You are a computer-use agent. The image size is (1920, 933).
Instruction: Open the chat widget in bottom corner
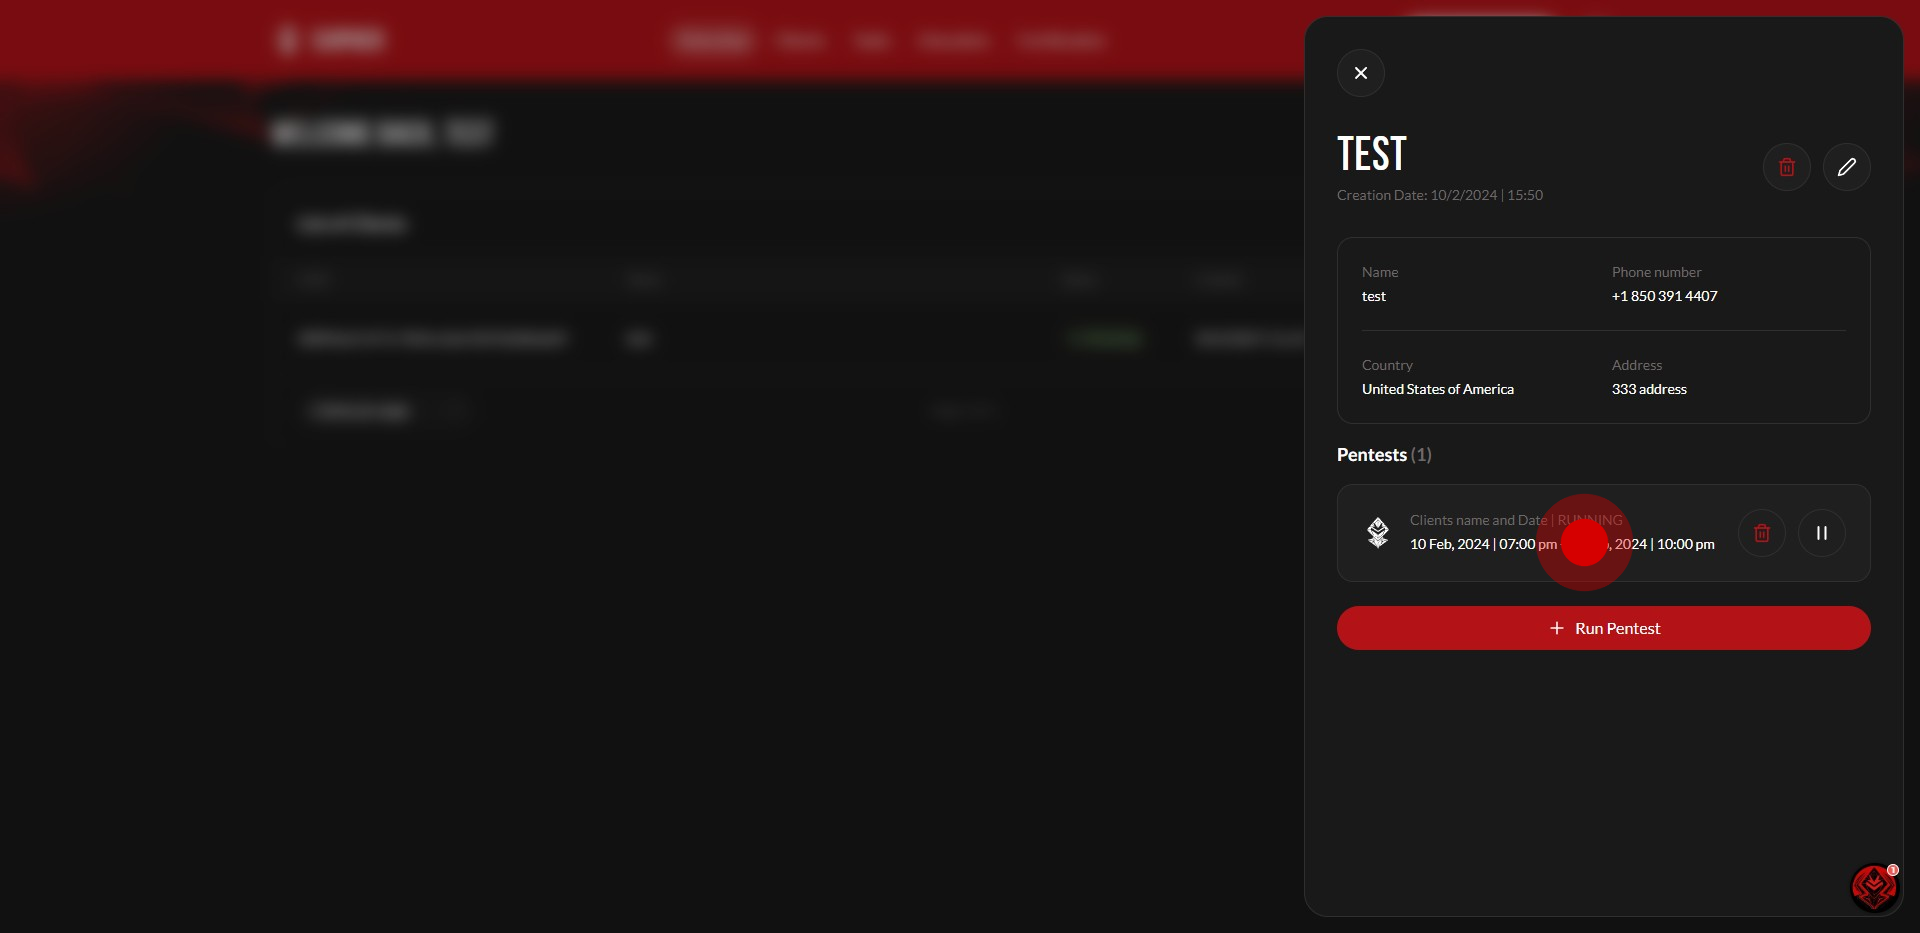click(1873, 887)
